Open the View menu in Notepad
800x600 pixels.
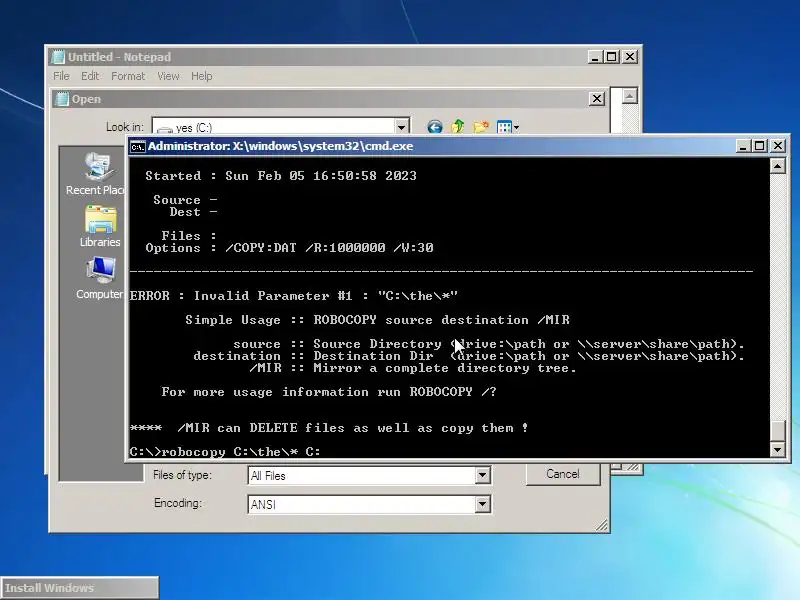click(168, 76)
